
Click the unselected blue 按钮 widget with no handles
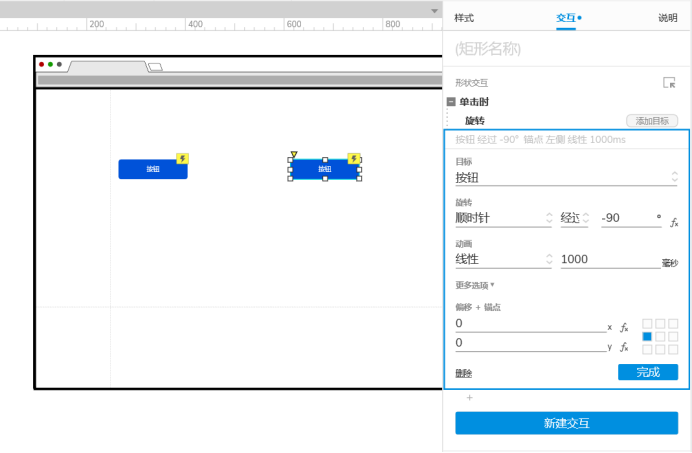pos(153,169)
